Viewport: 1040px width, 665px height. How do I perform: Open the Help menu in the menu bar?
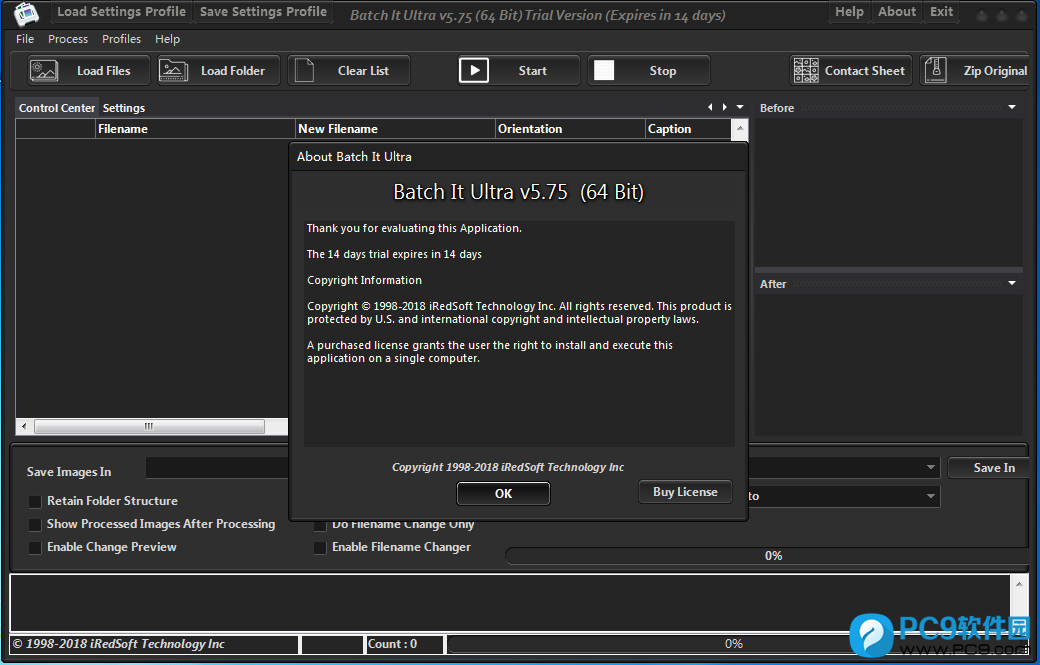167,39
